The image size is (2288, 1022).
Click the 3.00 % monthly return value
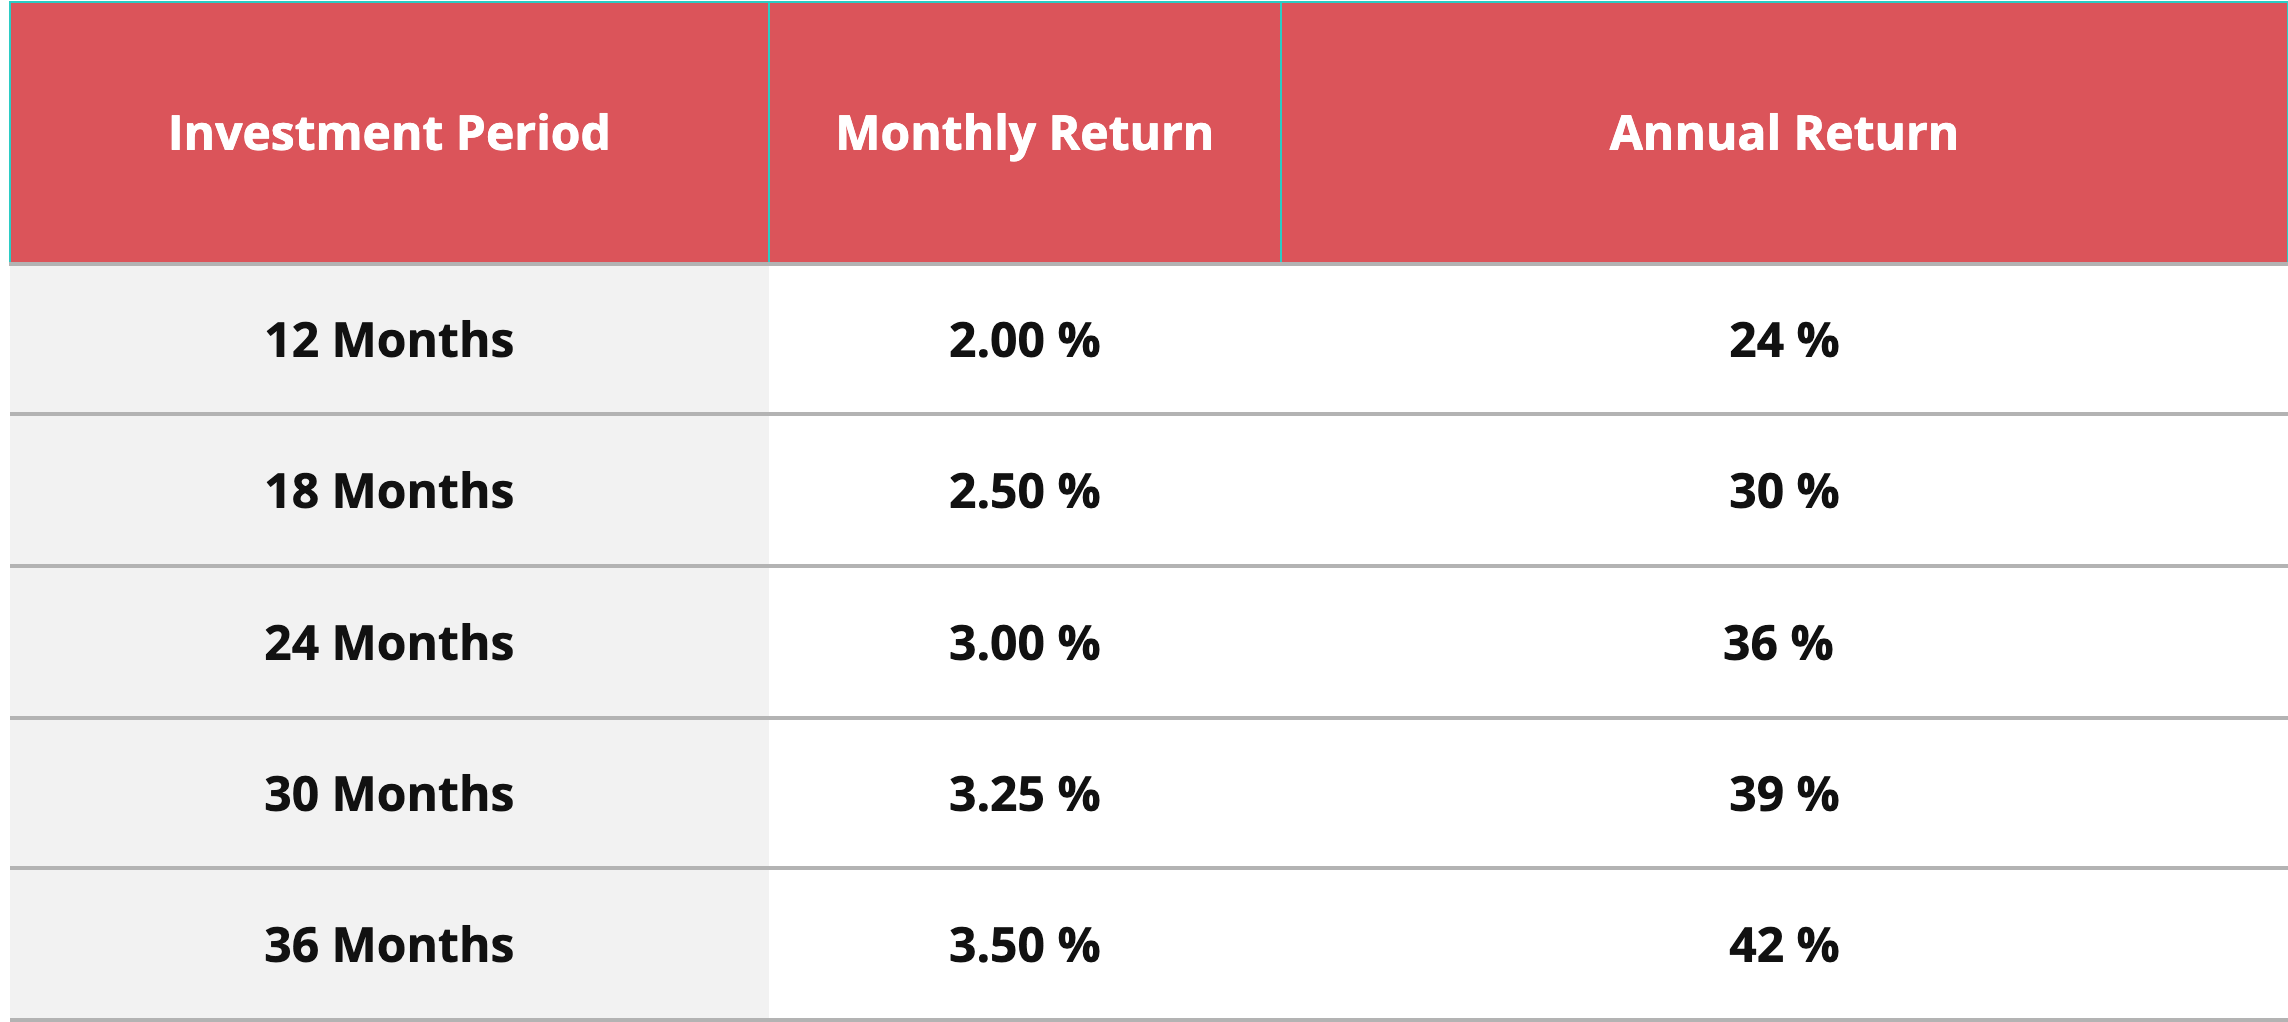1024,642
